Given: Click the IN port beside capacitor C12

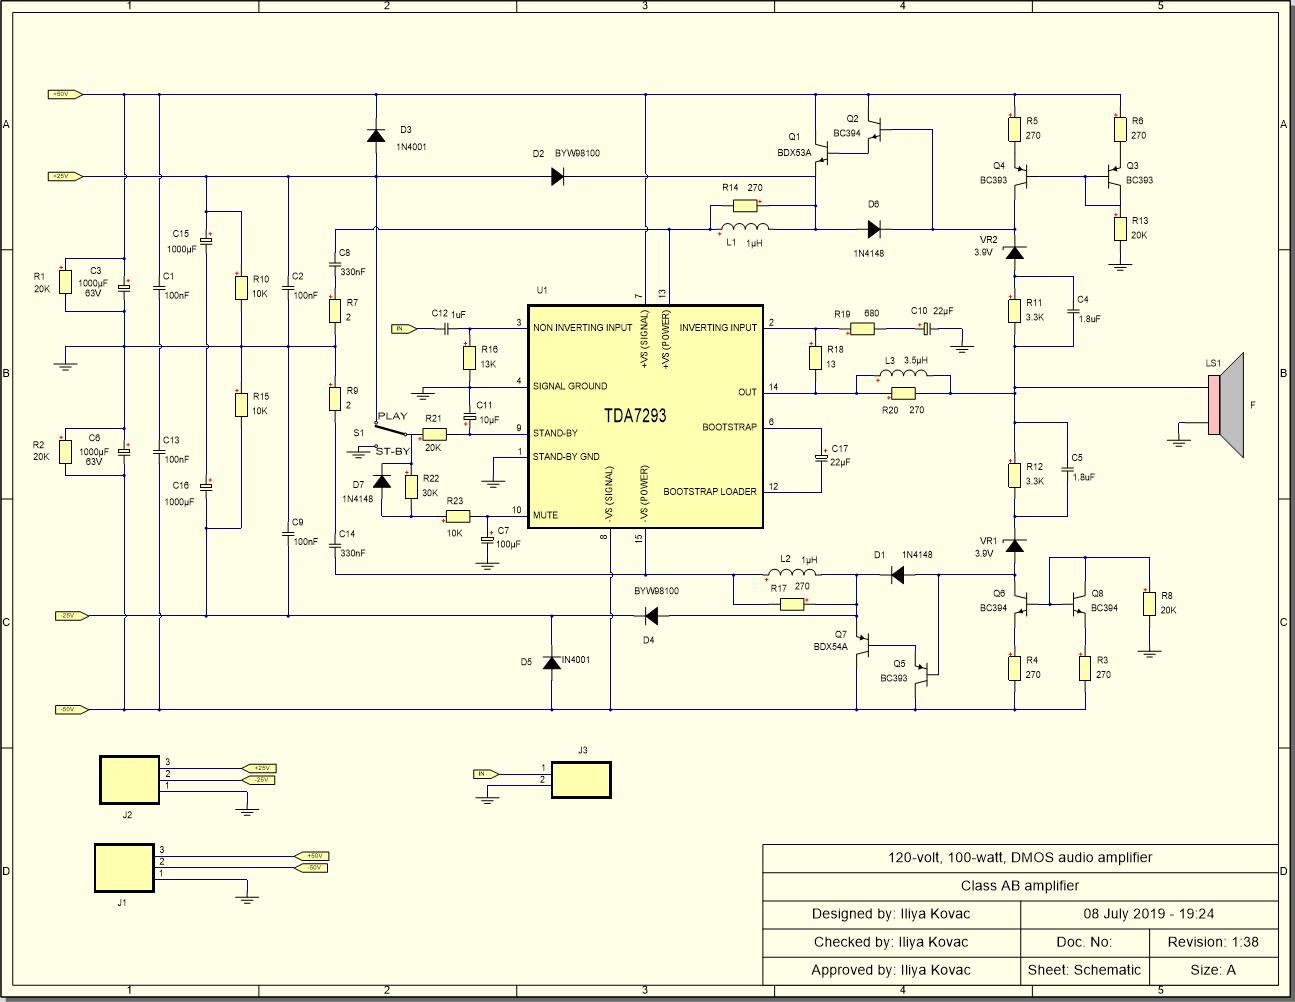Looking at the screenshot, I should [403, 328].
